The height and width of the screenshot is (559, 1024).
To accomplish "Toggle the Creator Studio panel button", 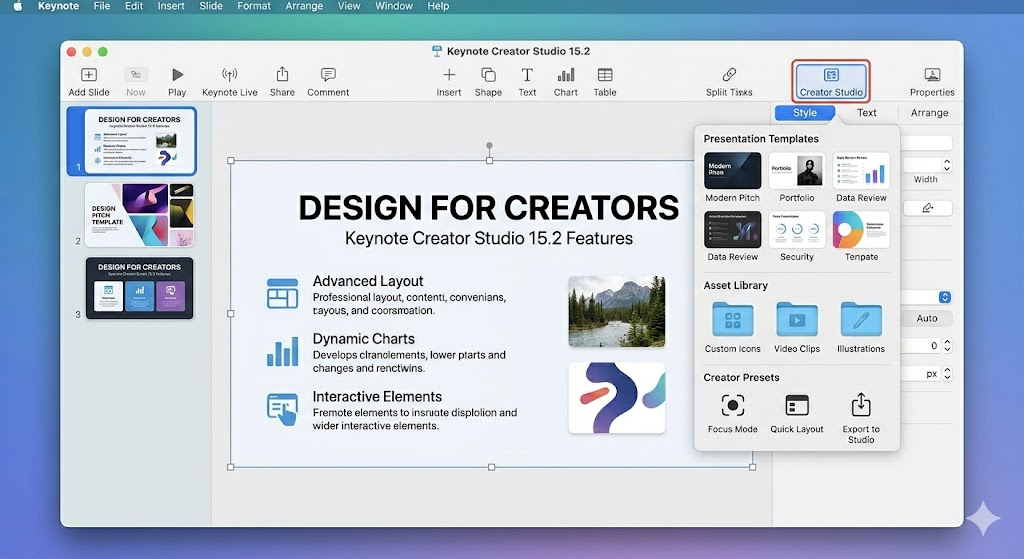I will tap(831, 82).
